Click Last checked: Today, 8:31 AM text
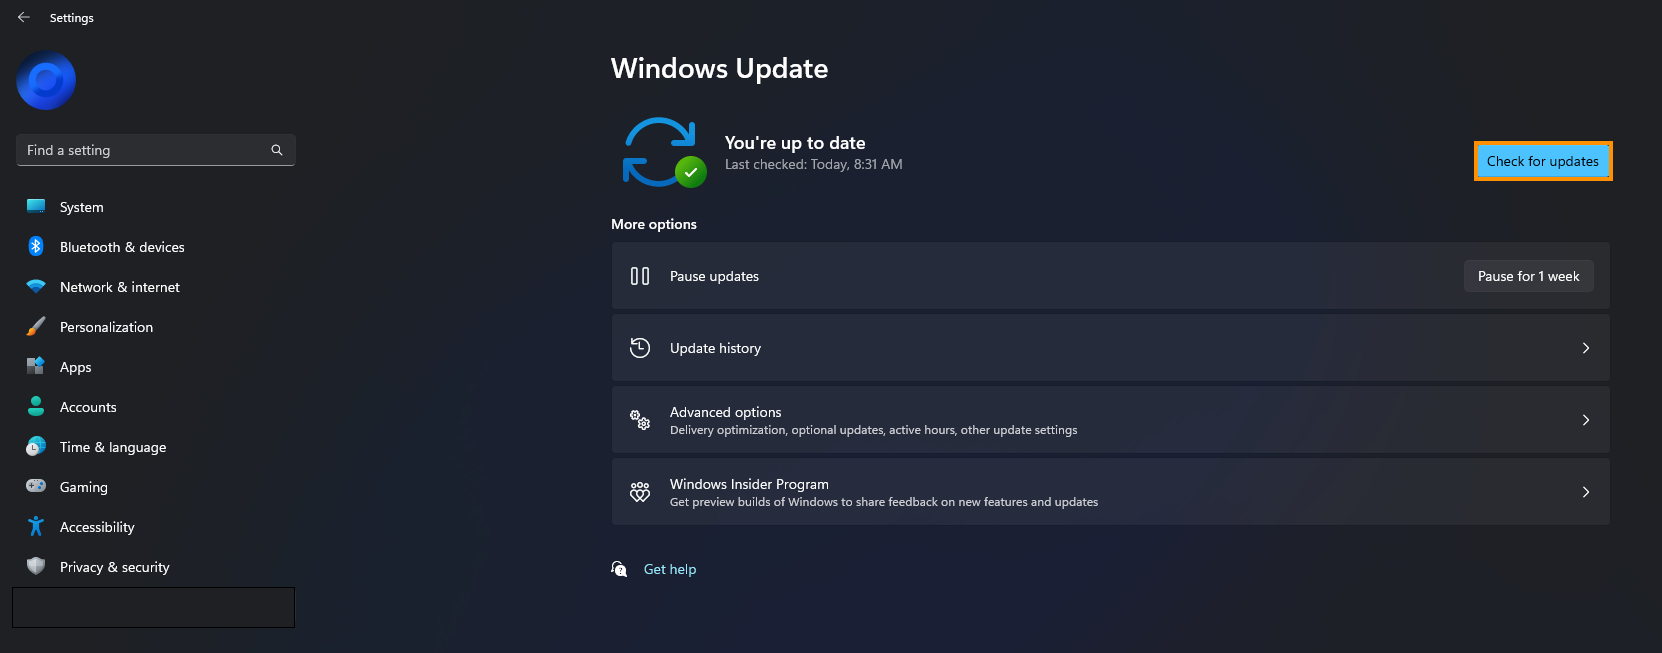 [x=813, y=164]
